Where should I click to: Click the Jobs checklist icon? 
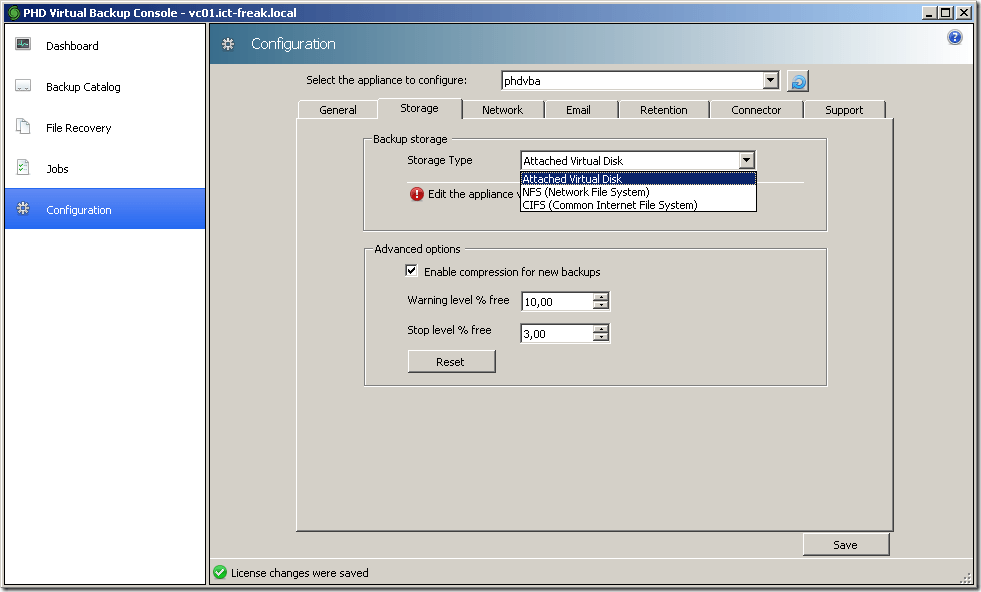coord(23,168)
